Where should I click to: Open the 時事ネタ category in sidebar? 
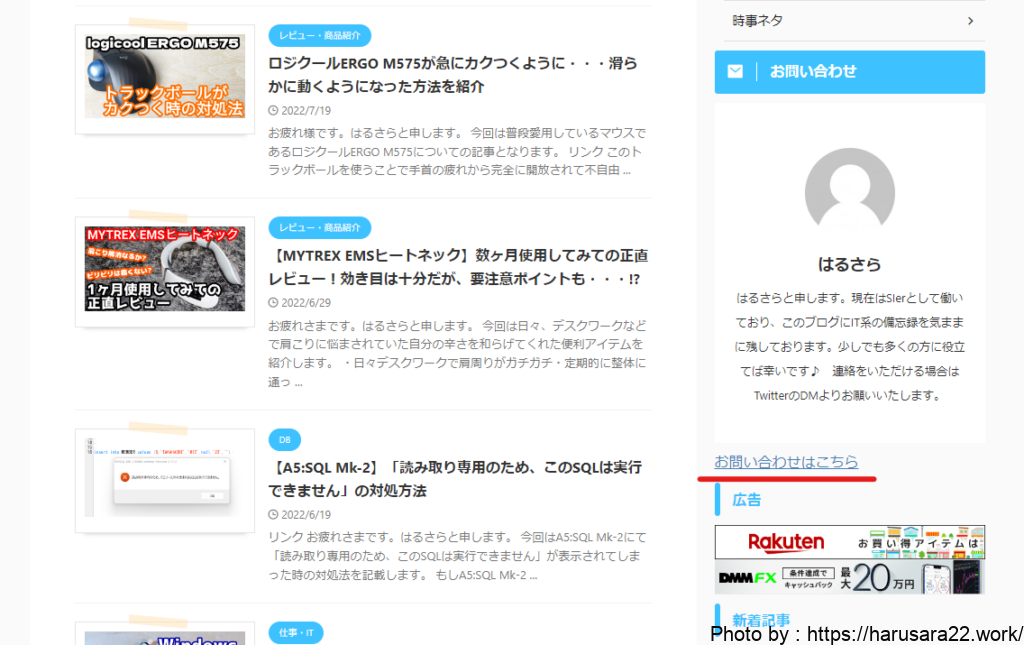[758, 21]
